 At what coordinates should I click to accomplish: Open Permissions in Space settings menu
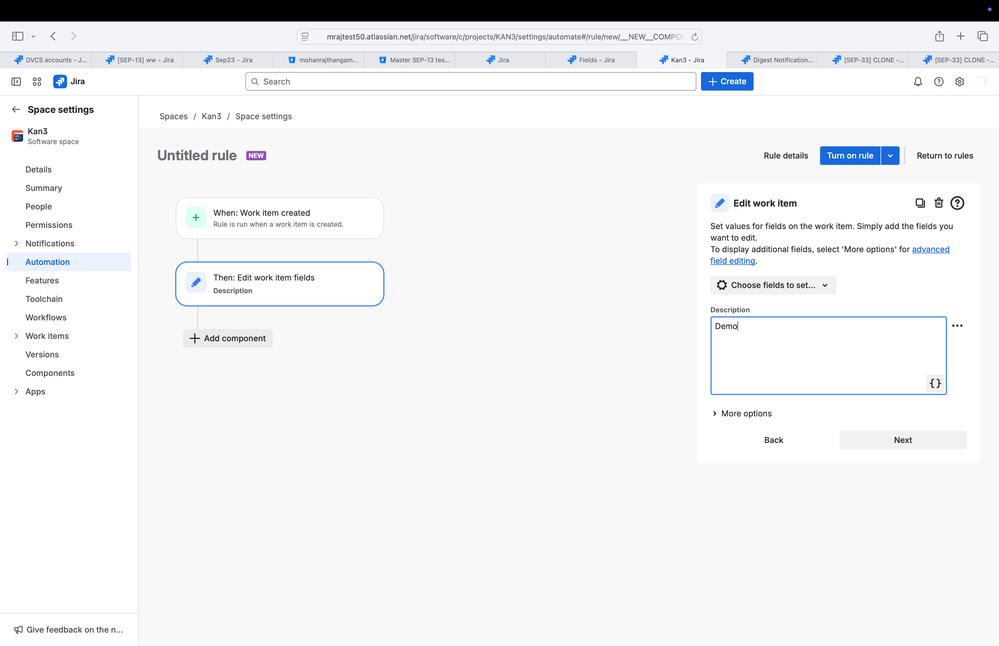[48, 225]
